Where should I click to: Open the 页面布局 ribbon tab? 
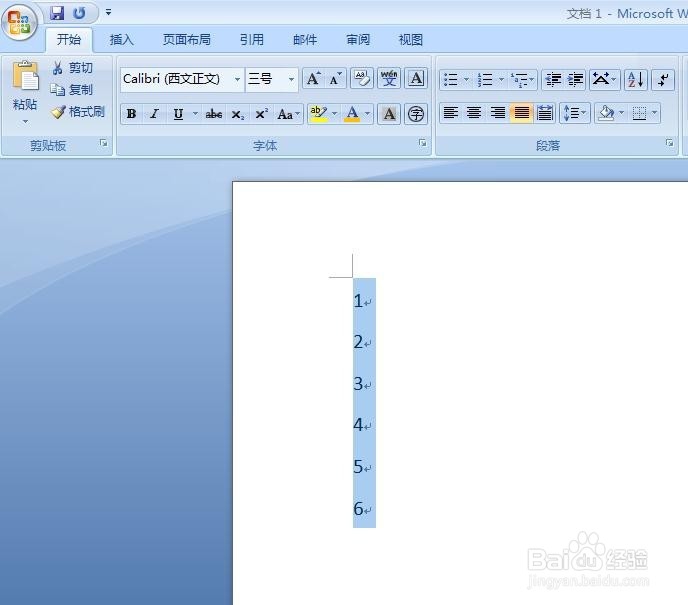[x=187, y=40]
